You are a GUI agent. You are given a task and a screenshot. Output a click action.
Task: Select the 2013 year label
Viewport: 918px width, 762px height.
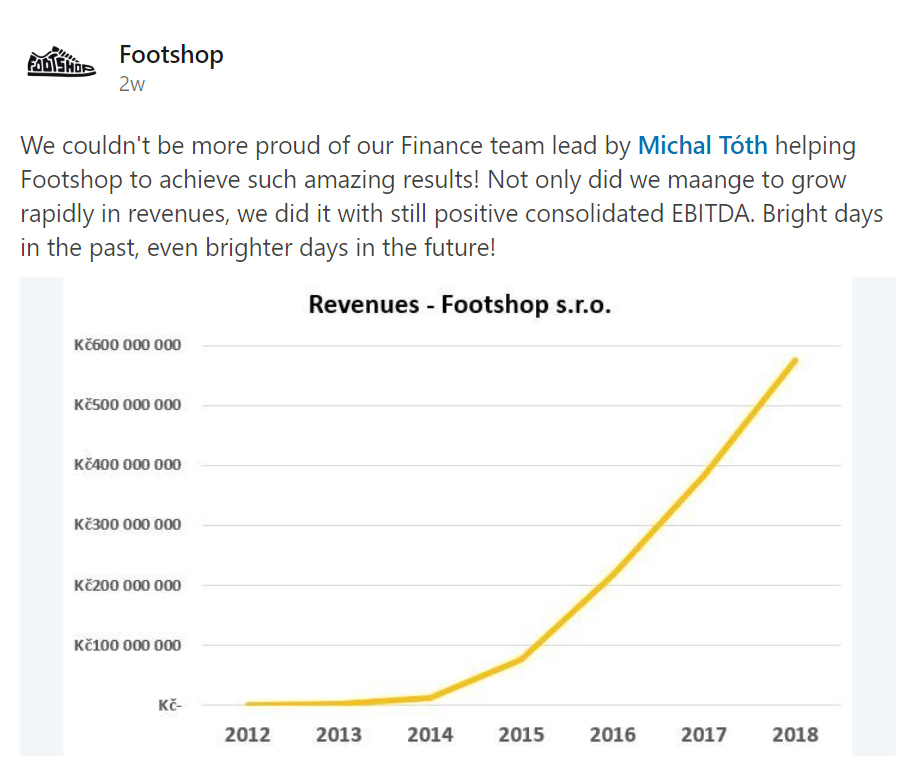339,735
